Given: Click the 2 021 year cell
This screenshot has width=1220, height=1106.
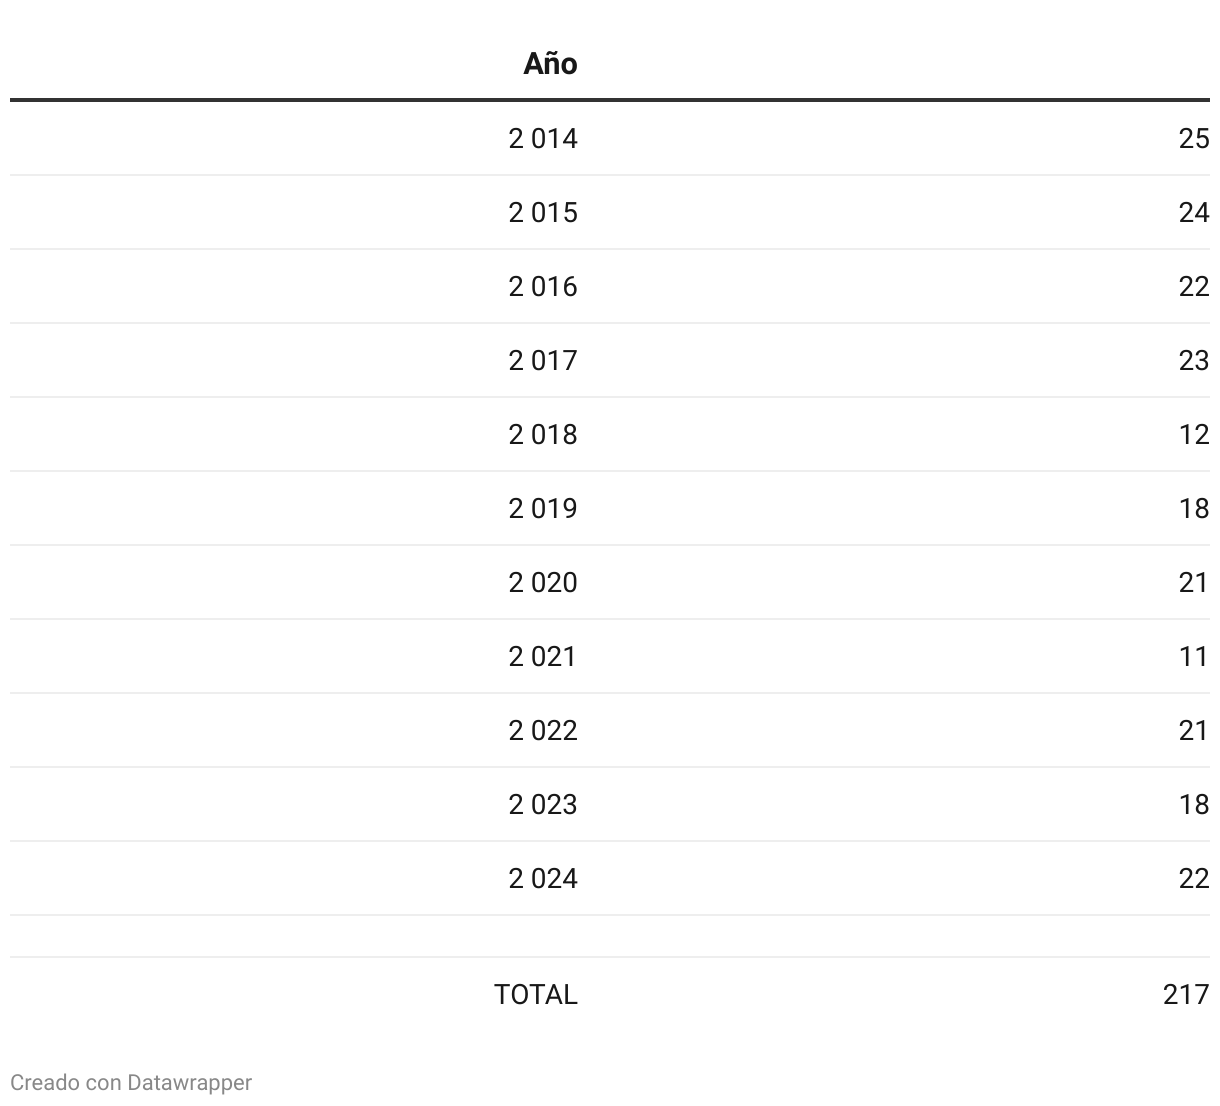Looking at the screenshot, I should [x=542, y=656].
